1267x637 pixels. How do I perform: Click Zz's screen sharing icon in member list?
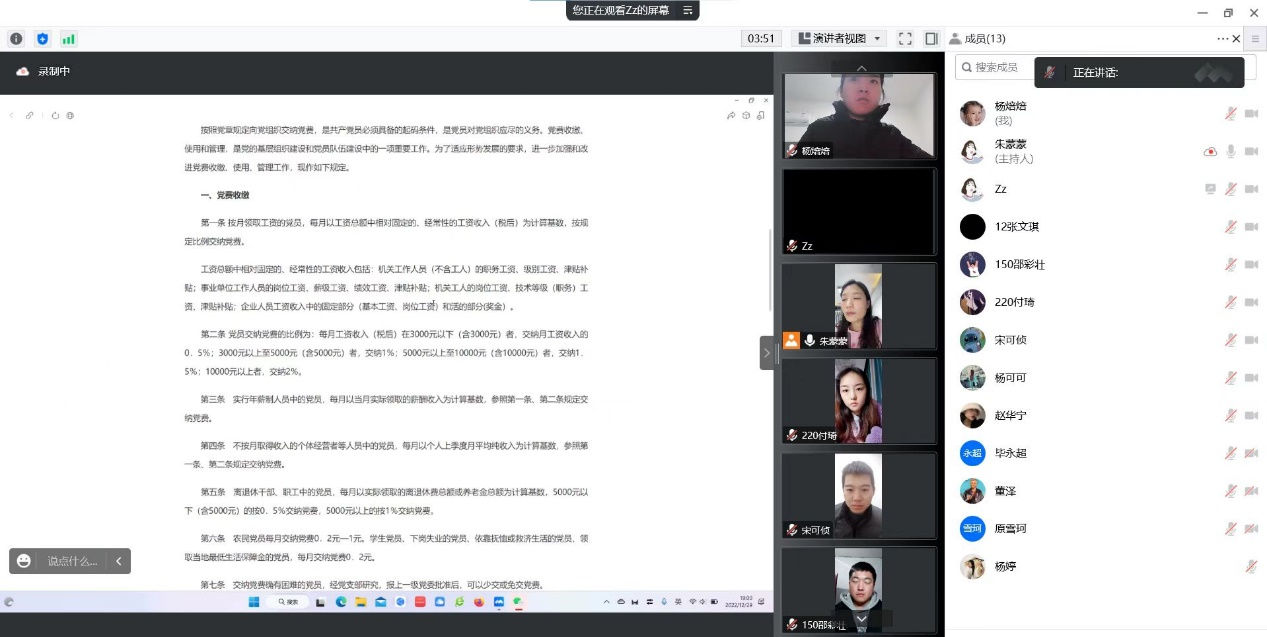[x=1210, y=189]
